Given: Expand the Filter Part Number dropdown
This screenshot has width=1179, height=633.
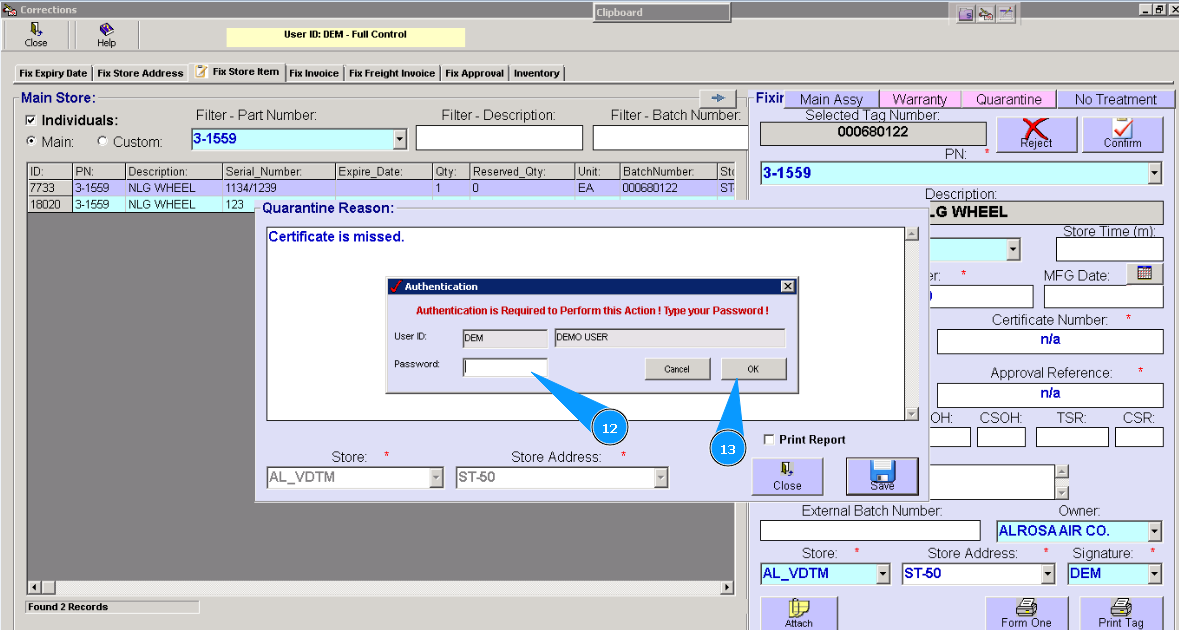Looking at the screenshot, I should (400, 139).
